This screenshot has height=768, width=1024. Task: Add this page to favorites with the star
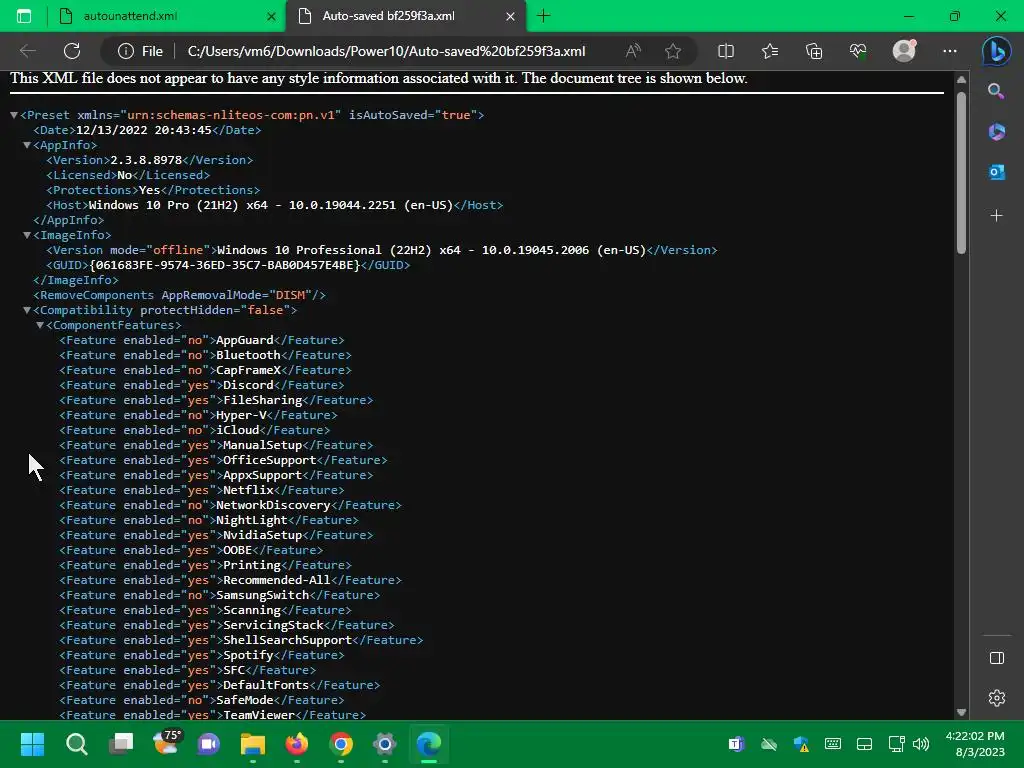(x=673, y=51)
